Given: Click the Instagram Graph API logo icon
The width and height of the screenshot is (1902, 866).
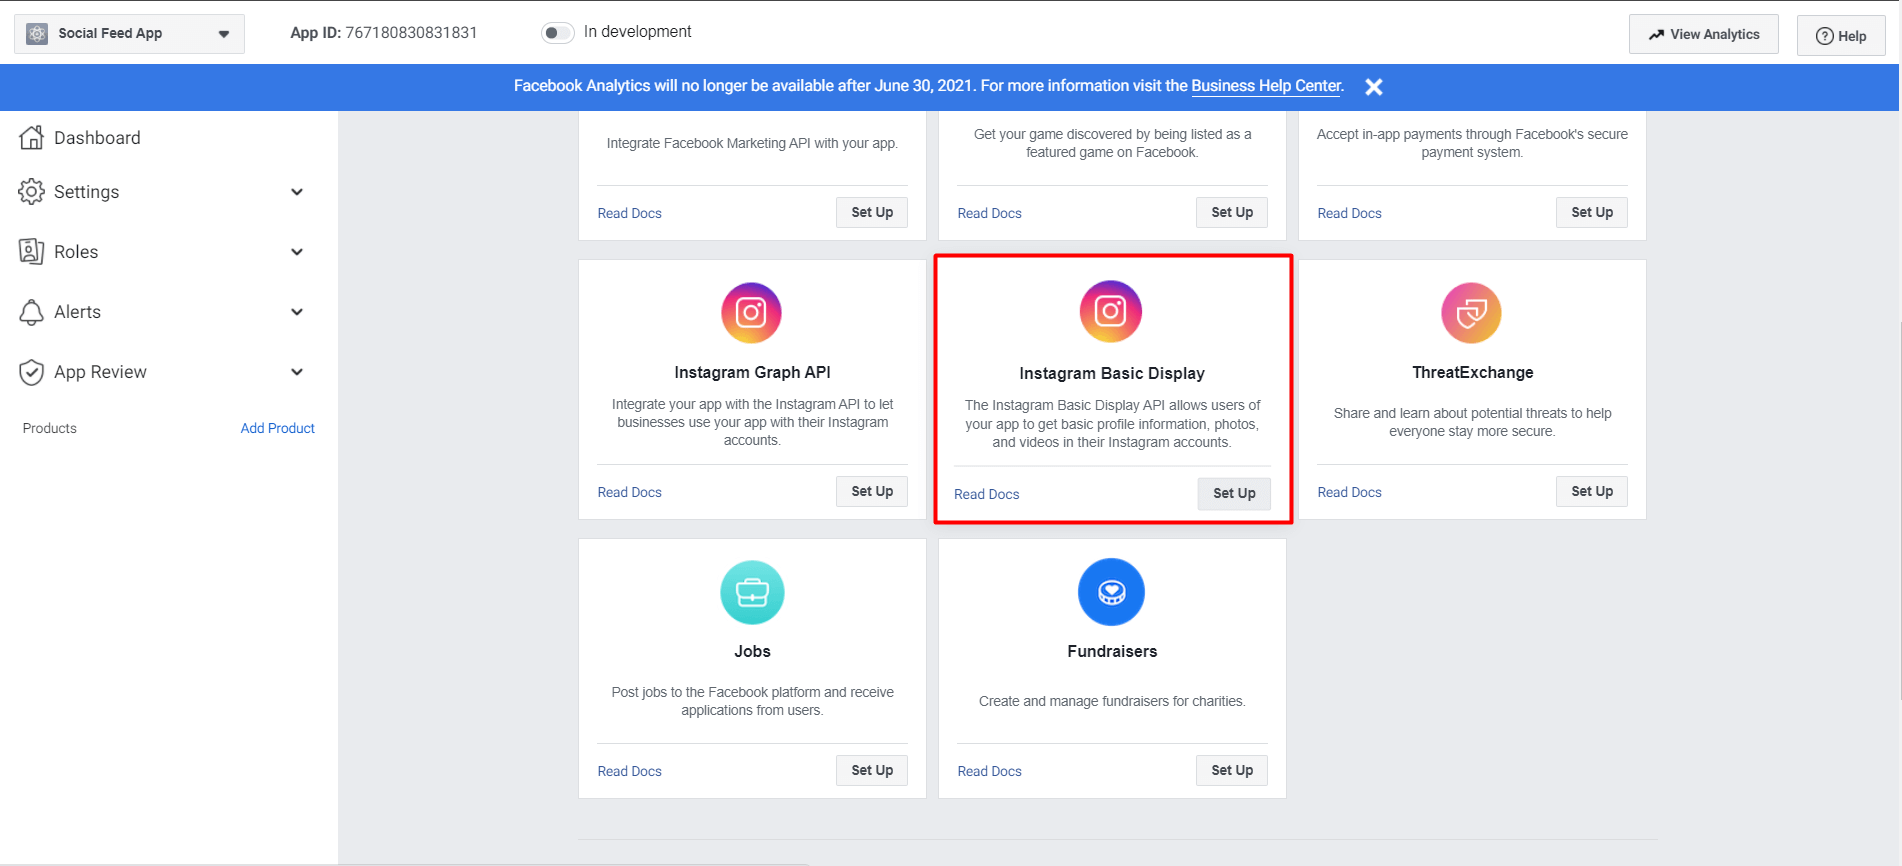Looking at the screenshot, I should pyautogui.click(x=751, y=313).
